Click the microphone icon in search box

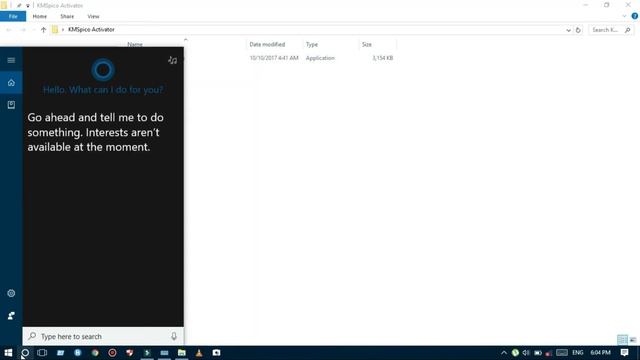tap(174, 336)
